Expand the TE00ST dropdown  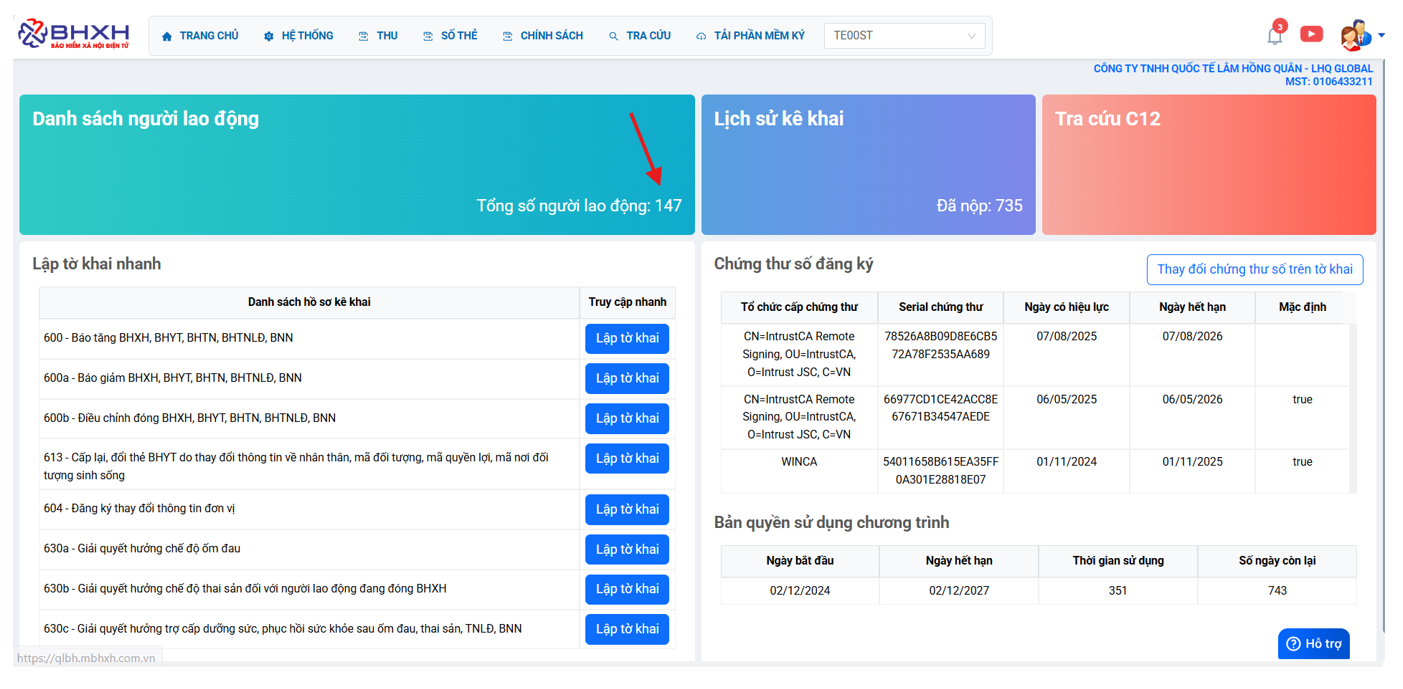point(904,36)
